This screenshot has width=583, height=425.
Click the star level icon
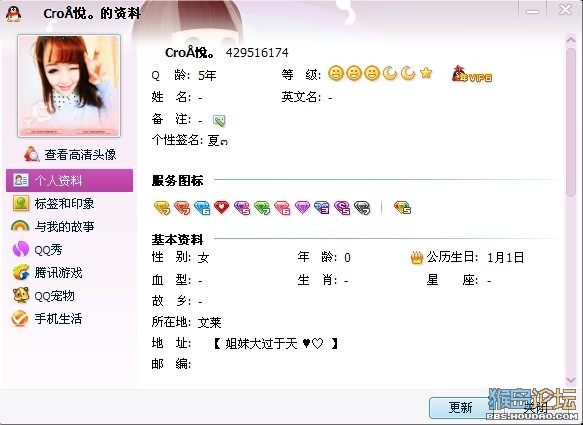426,73
